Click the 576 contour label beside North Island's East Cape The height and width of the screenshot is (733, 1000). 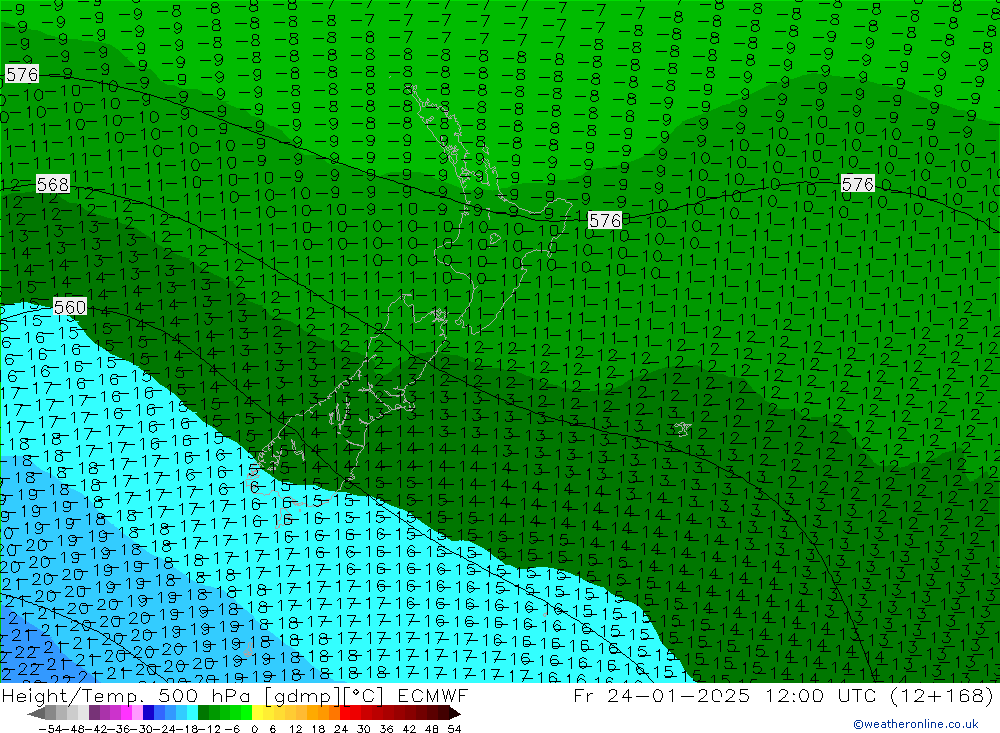(x=605, y=220)
